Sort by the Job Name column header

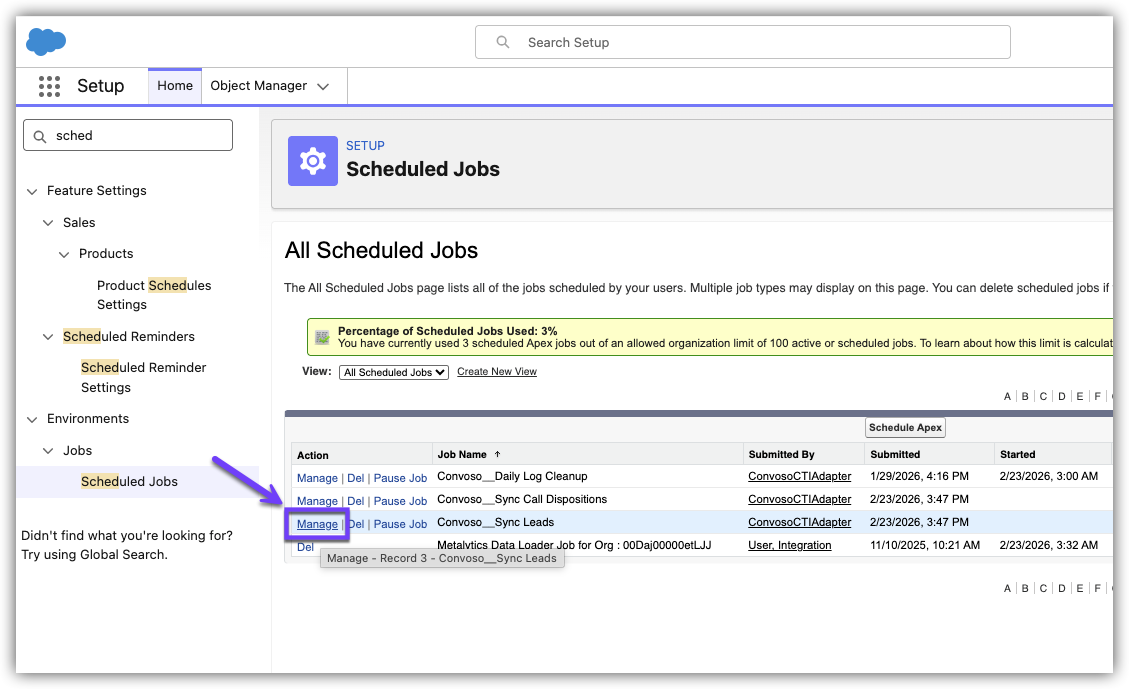462,455
